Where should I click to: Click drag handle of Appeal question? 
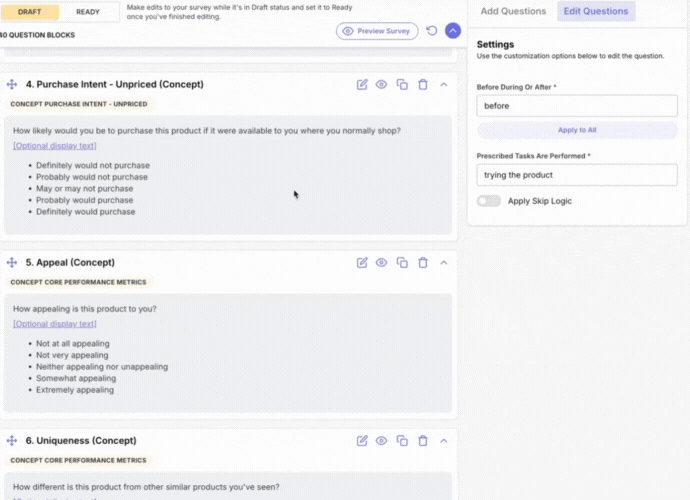12,263
